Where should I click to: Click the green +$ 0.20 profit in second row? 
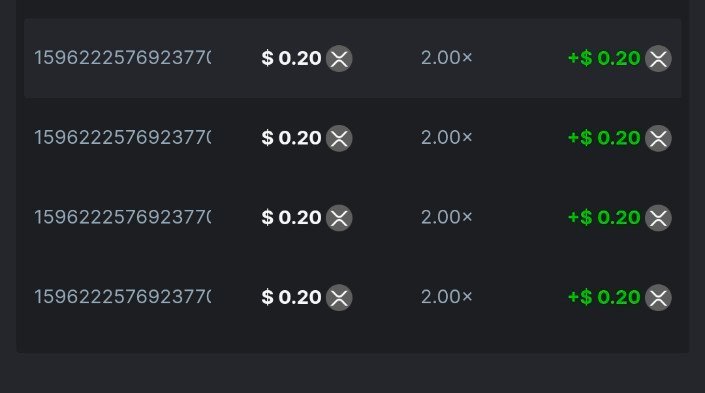tap(604, 138)
